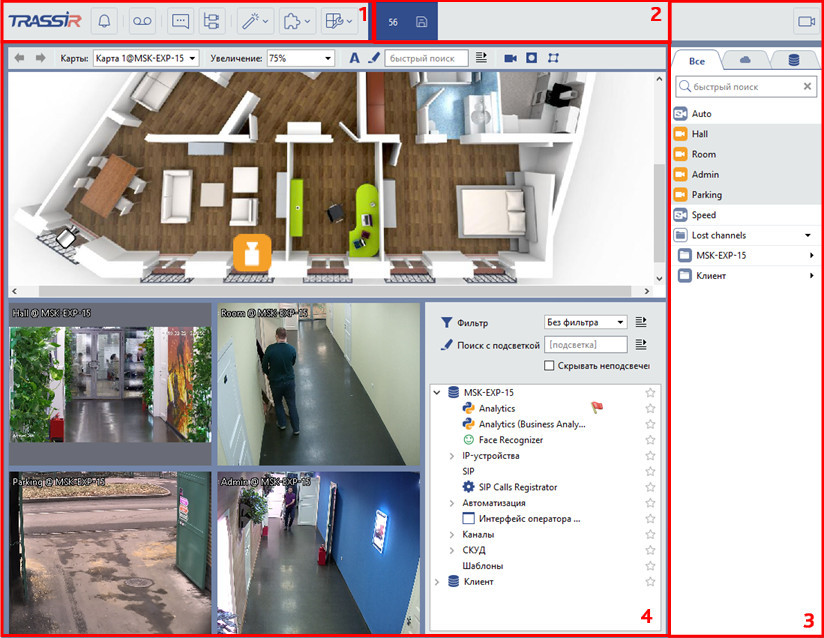
Task: Star the SIP Calls Registrator item
Action: pos(650,487)
